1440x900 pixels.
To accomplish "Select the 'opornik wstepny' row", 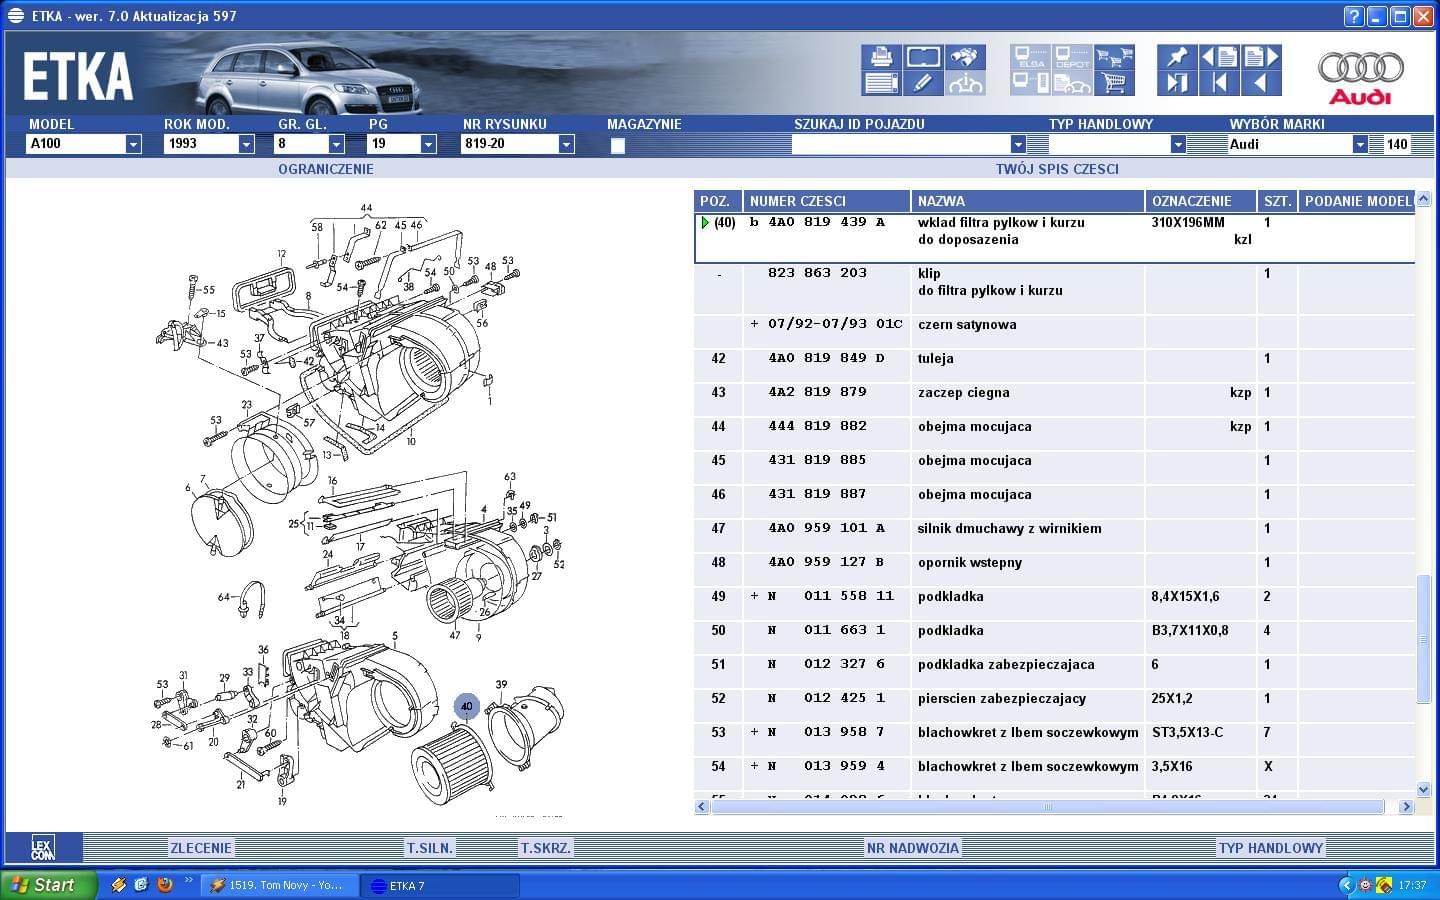I will tap(1055, 563).
